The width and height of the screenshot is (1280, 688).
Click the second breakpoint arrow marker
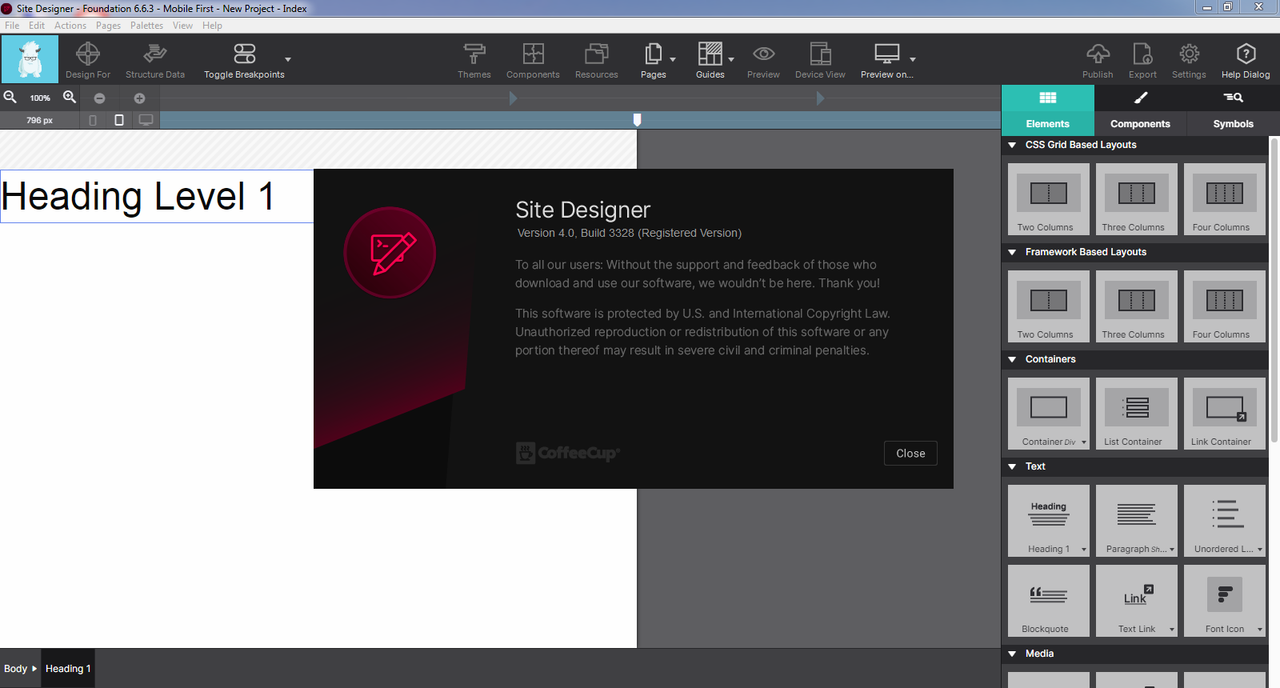coord(820,98)
